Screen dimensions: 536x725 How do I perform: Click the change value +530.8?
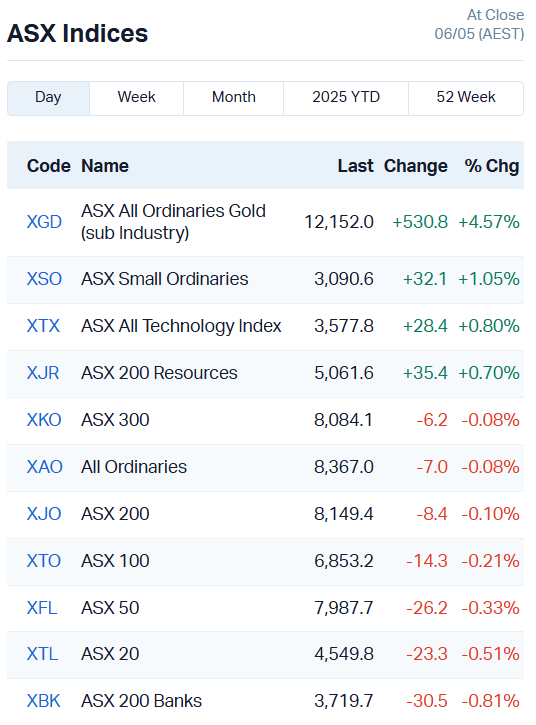[x=420, y=222]
